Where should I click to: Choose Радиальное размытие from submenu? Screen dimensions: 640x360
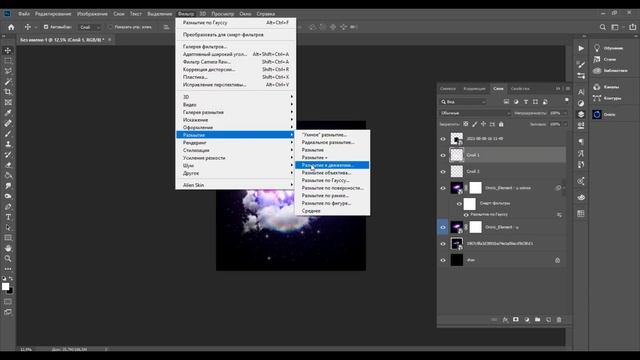coord(332,142)
